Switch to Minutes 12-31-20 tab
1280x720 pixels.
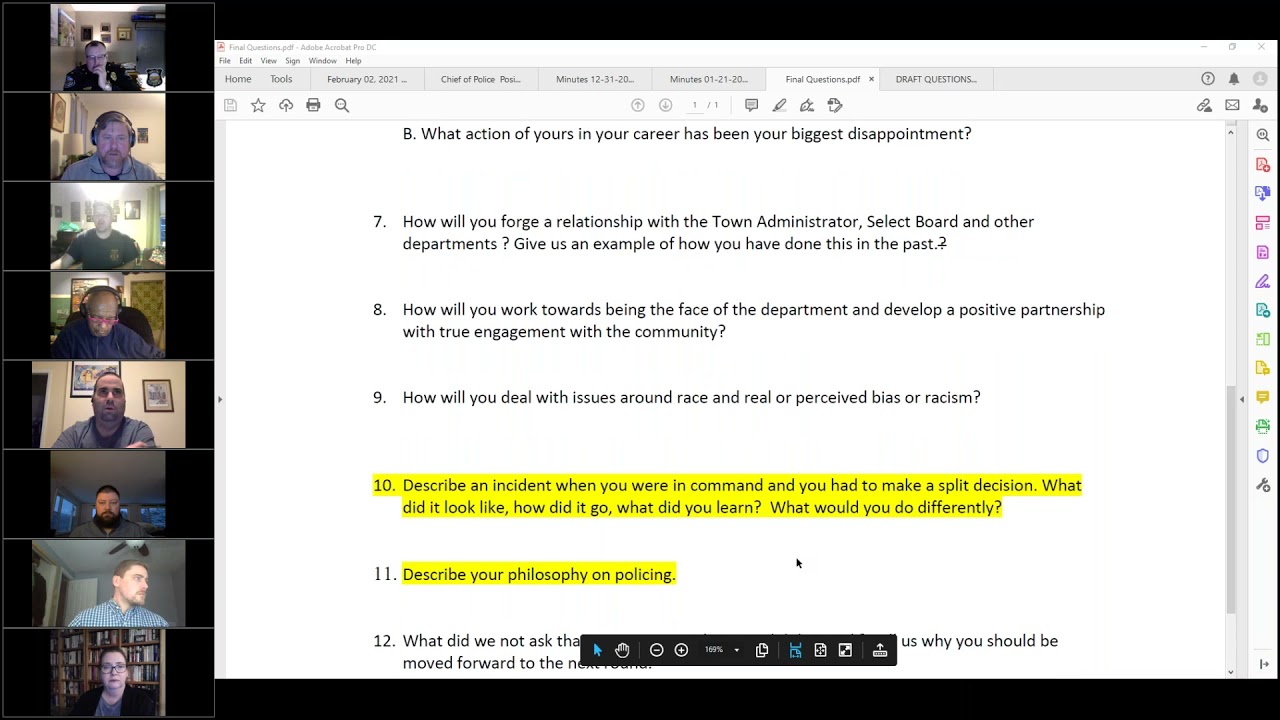[x=595, y=79]
